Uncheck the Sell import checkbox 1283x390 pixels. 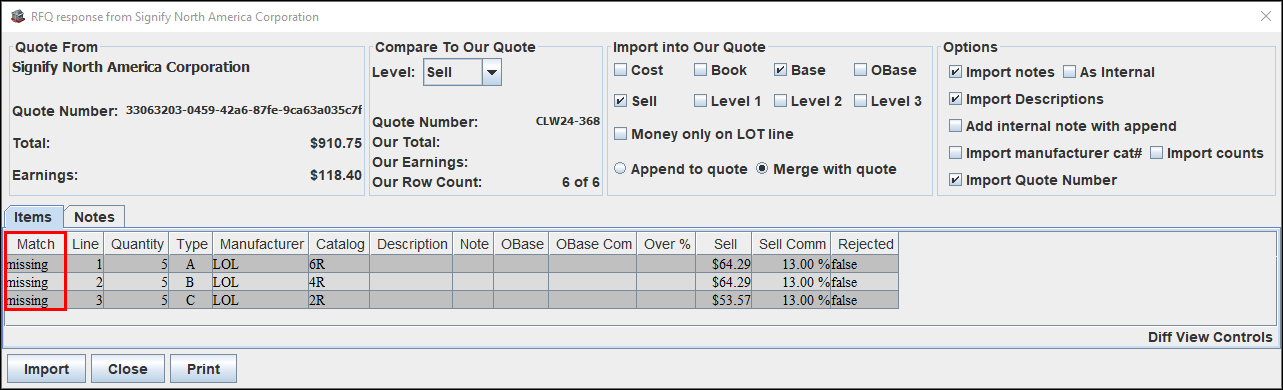click(x=621, y=101)
